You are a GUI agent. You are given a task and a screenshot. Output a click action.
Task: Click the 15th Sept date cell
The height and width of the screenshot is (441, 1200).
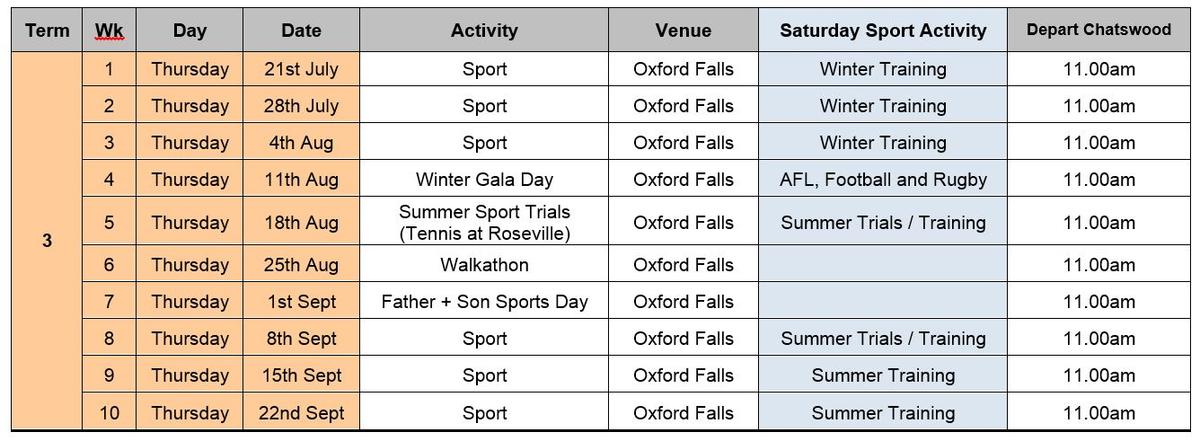click(301, 376)
